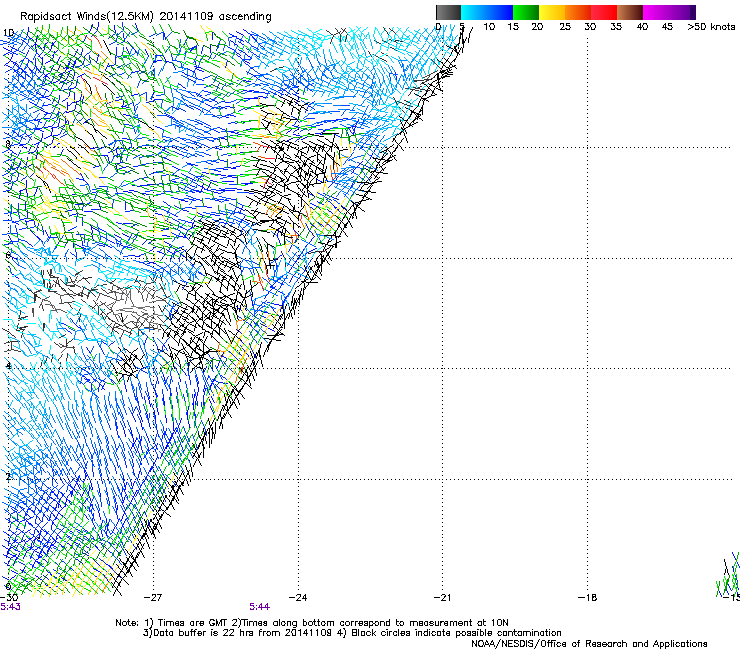The width and height of the screenshot is (740, 650).
Task: Click the '-27' longitude axis label
Action: click(x=153, y=598)
